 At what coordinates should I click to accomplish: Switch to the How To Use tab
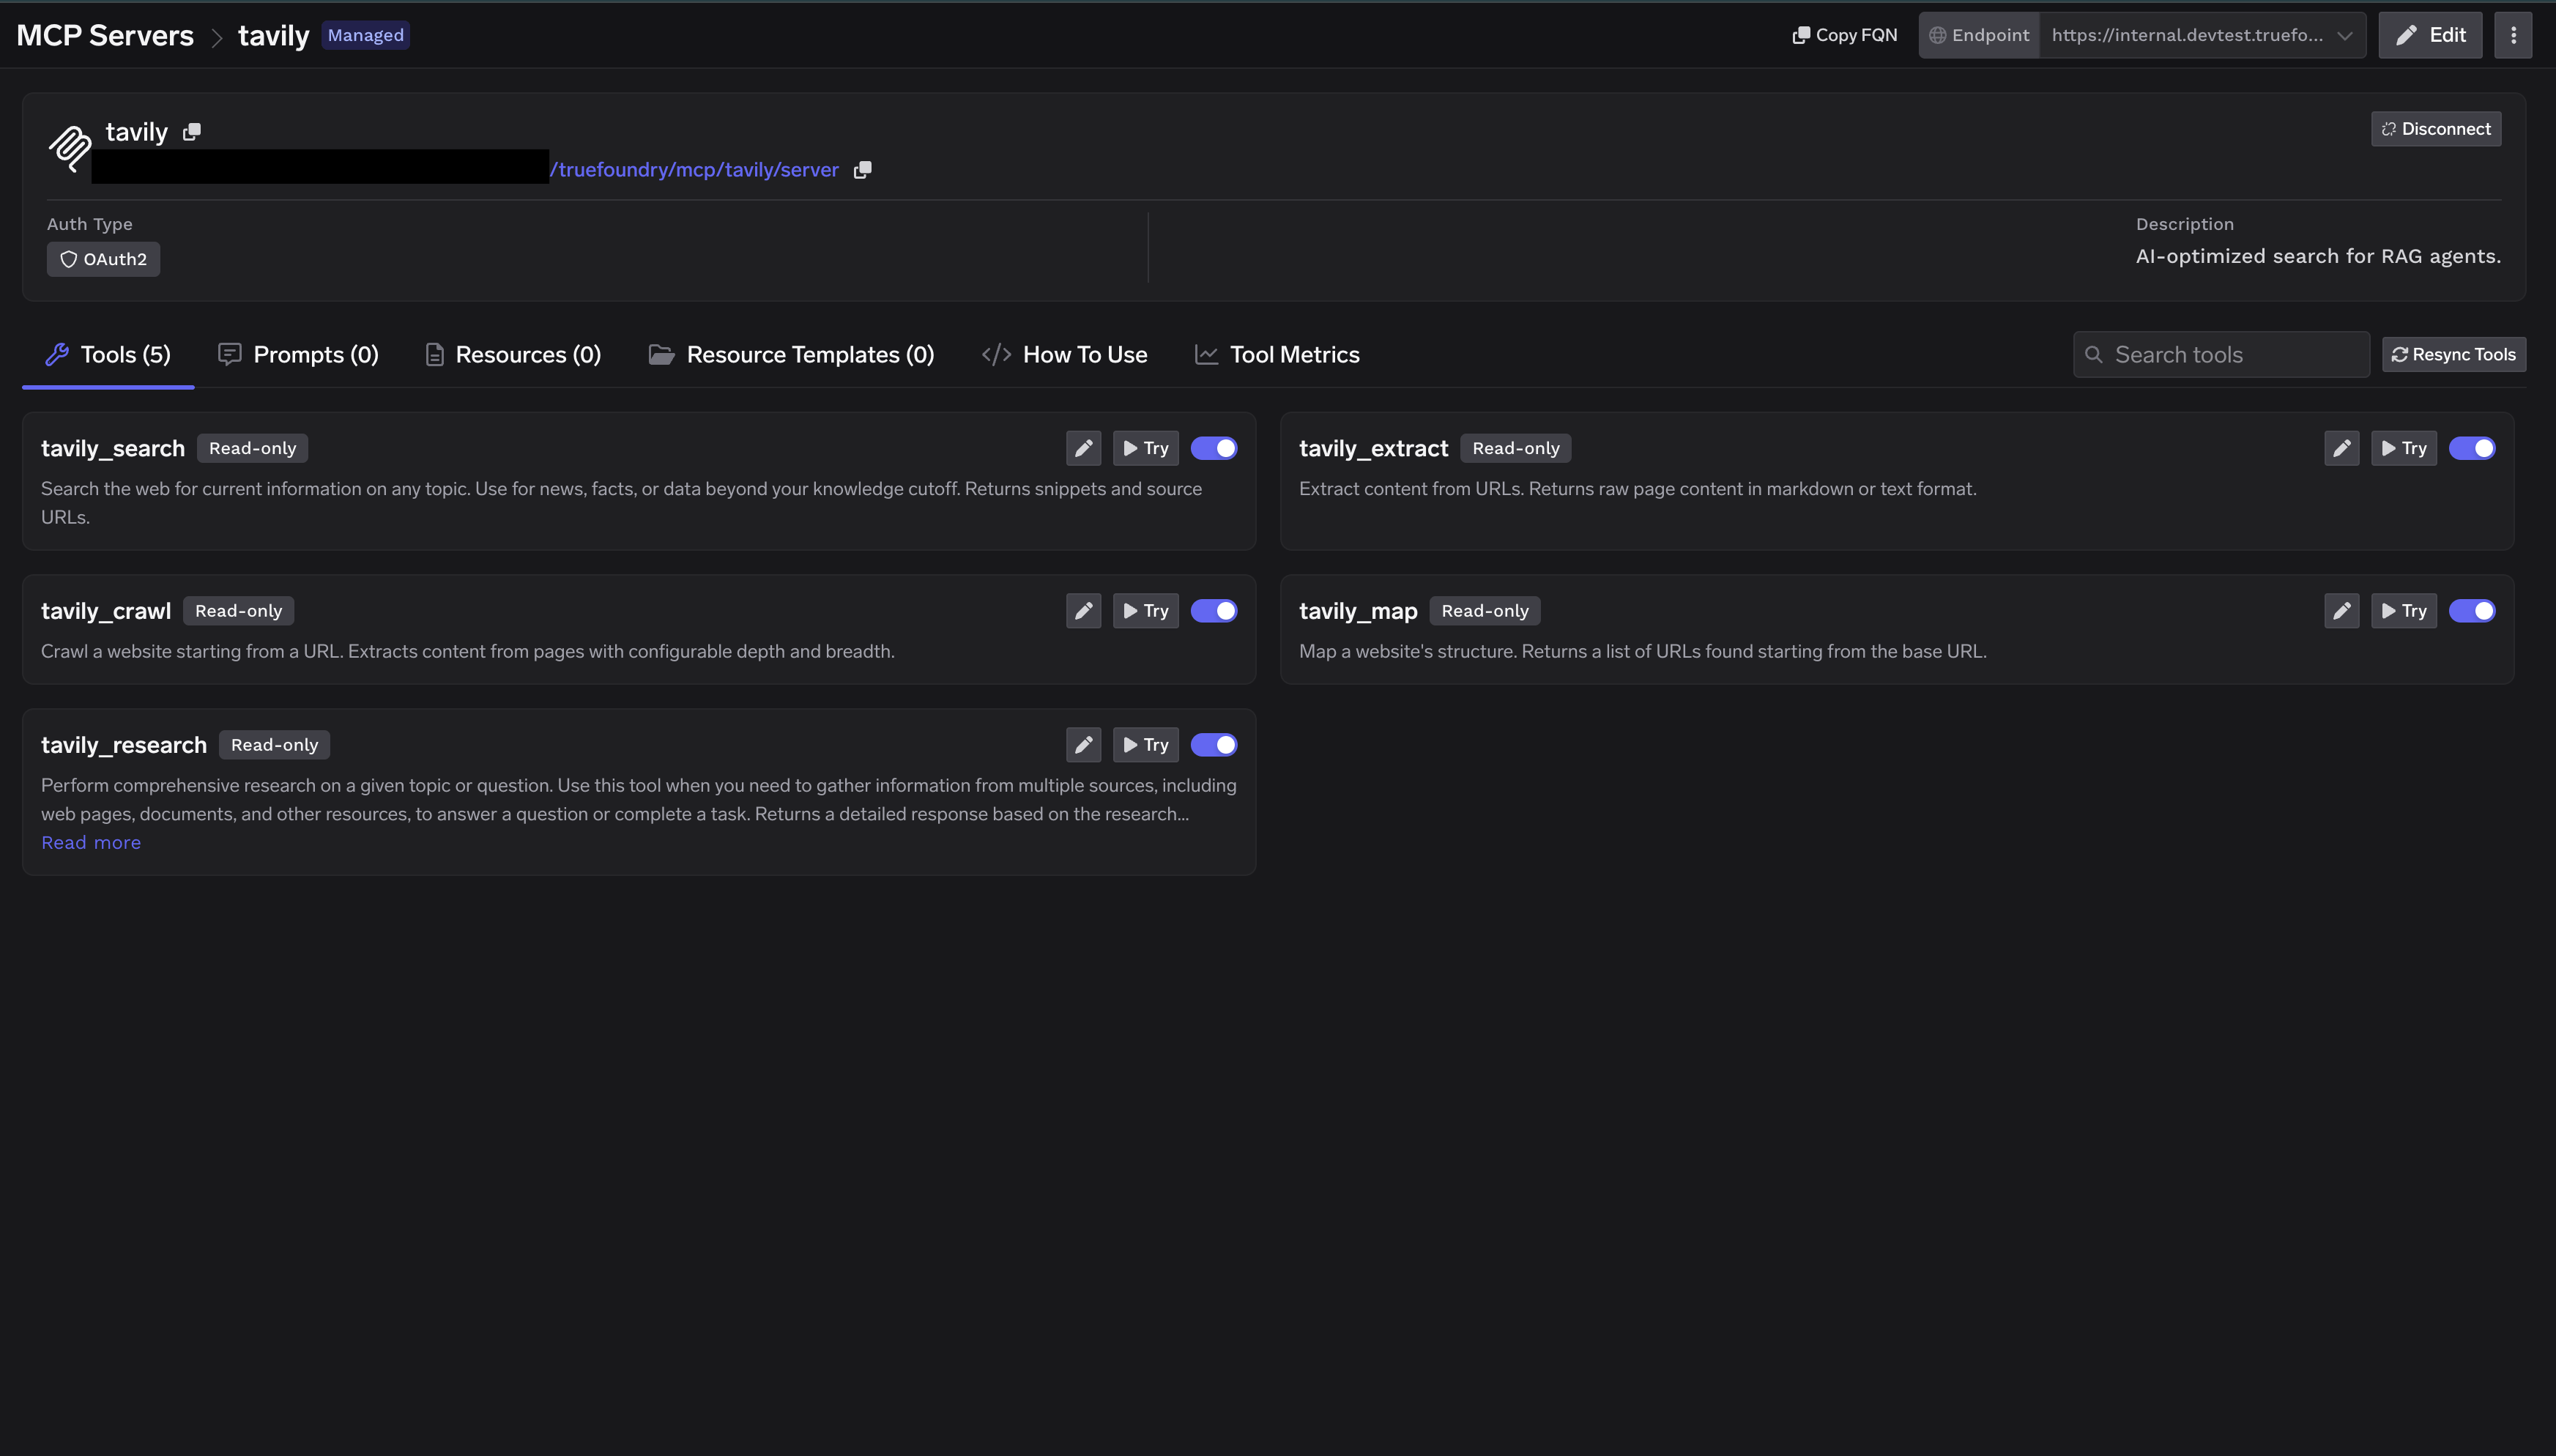(1064, 355)
